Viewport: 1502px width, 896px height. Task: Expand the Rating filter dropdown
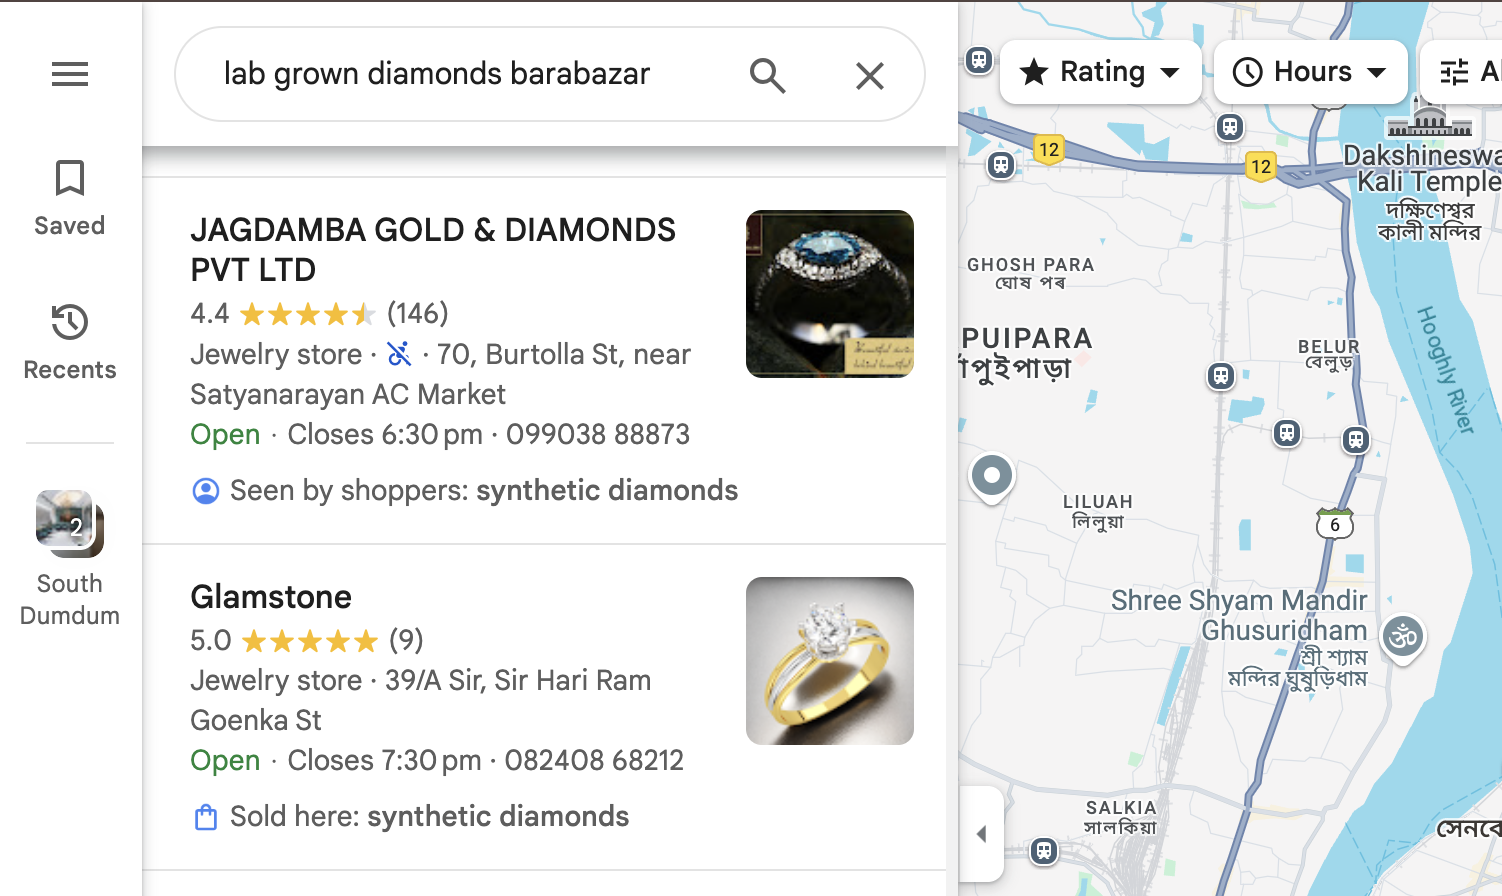tap(1100, 72)
